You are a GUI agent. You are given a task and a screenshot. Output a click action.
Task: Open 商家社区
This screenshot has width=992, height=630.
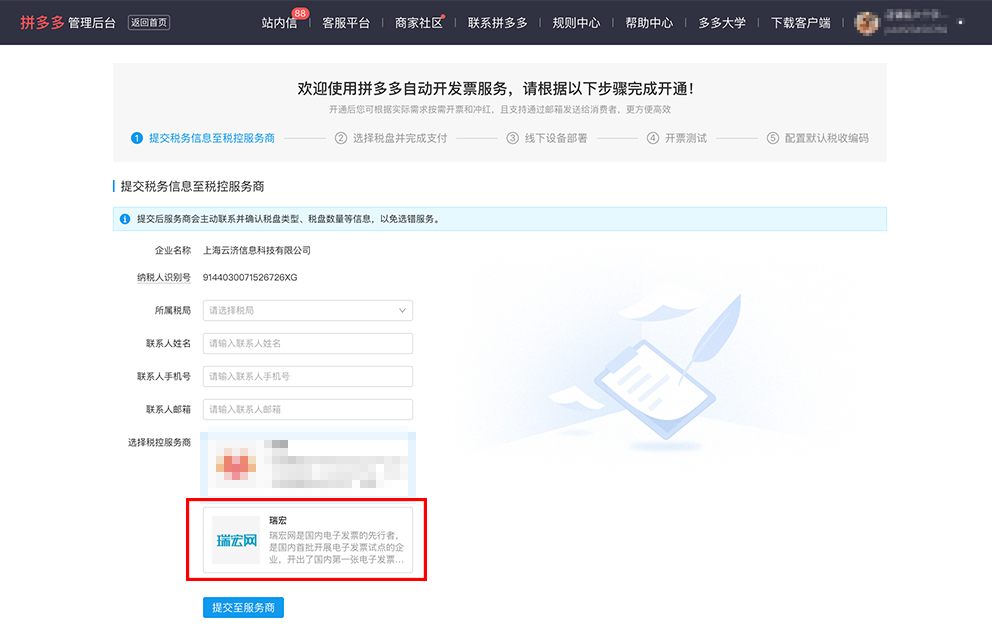(x=418, y=23)
